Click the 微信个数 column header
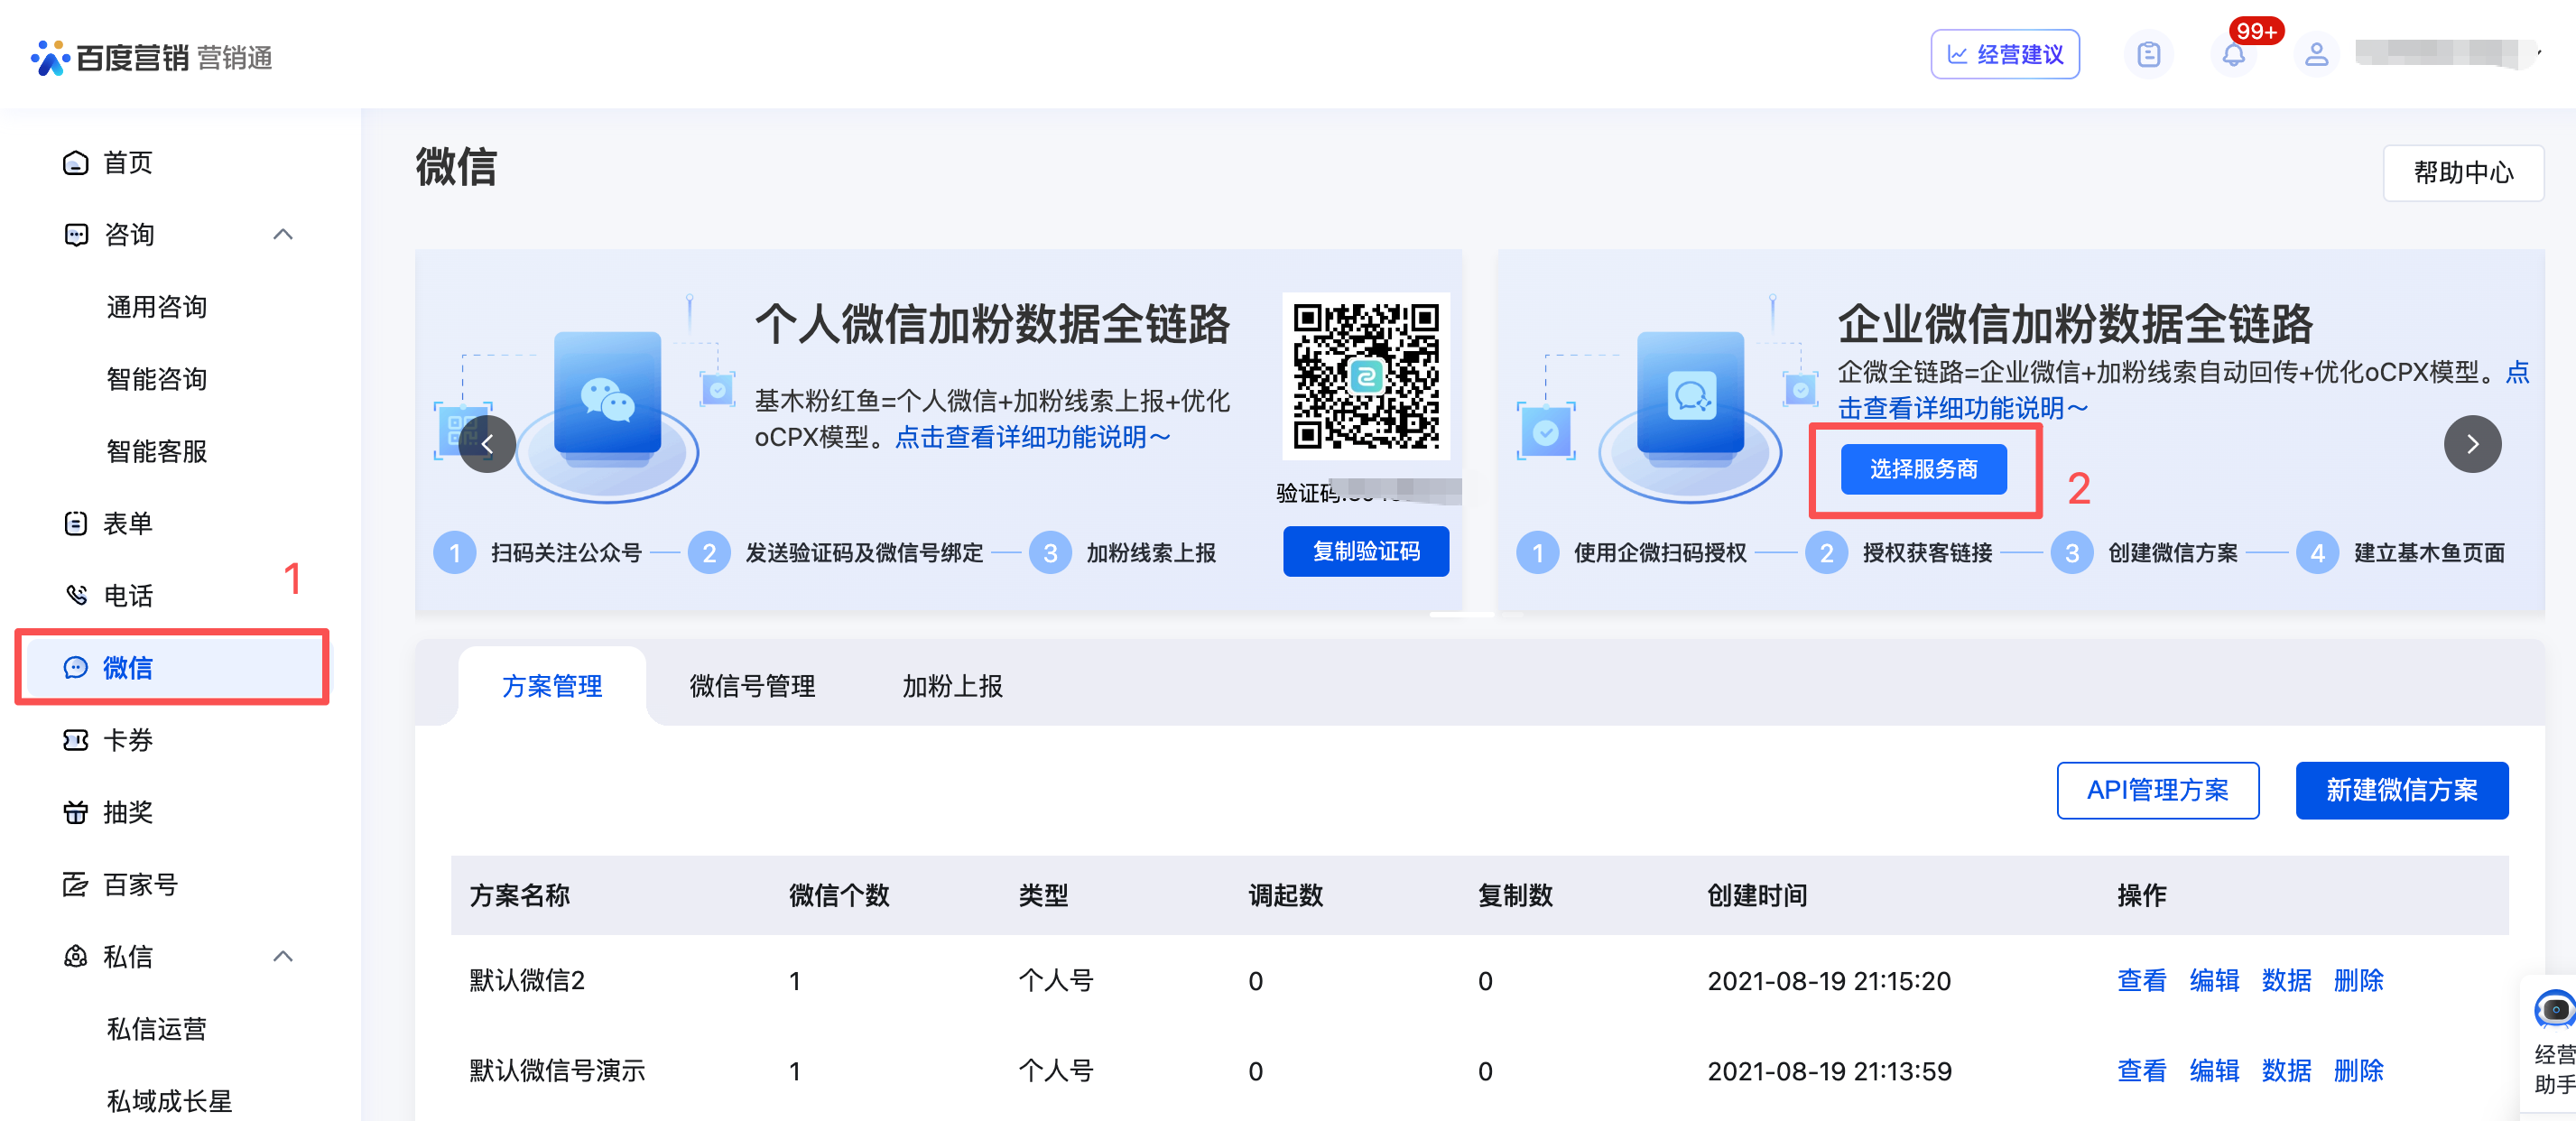 pyautogui.click(x=839, y=895)
